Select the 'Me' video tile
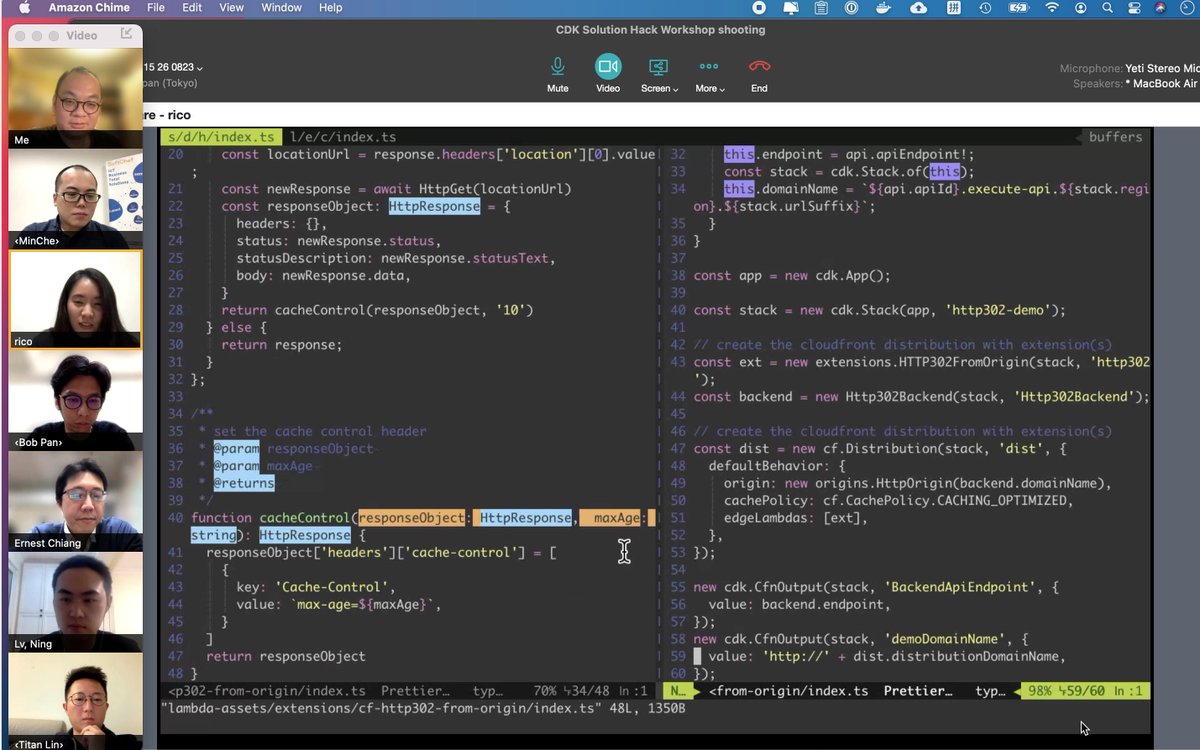1200x750 pixels. pyautogui.click(x=75, y=98)
